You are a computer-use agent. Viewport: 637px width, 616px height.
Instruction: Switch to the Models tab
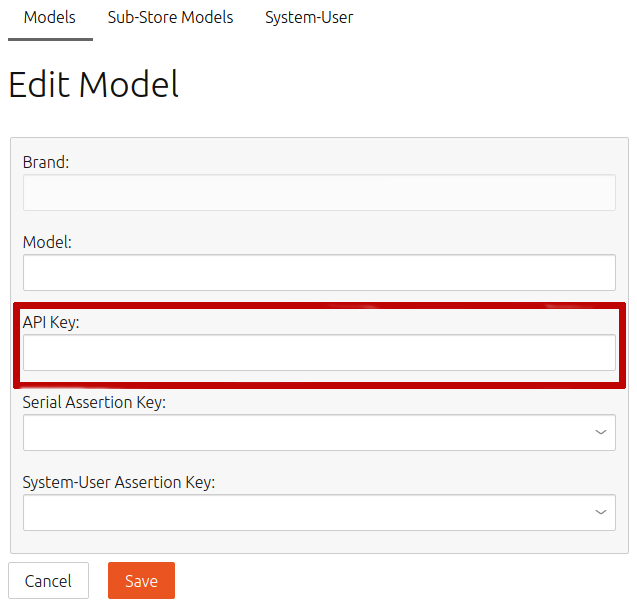coord(50,18)
